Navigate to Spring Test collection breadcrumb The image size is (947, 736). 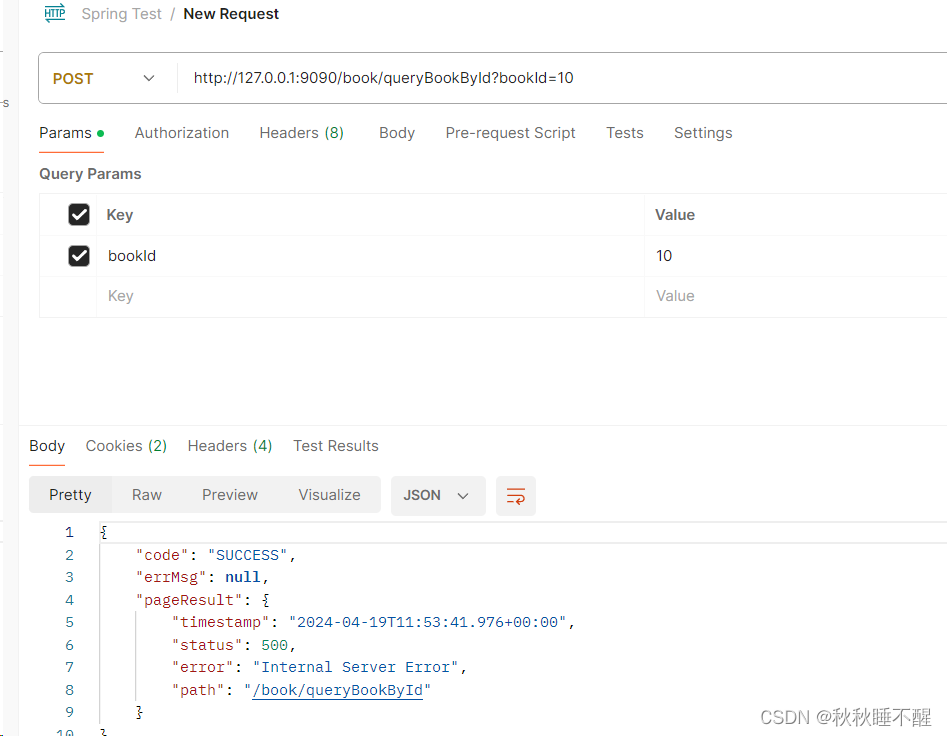[121, 14]
